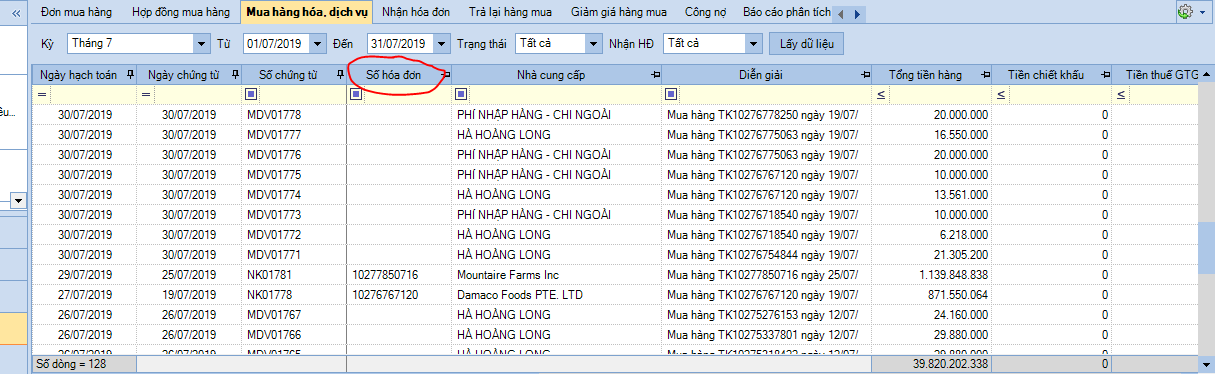
Task: Open the Từ start date picker
Action: 318,44
